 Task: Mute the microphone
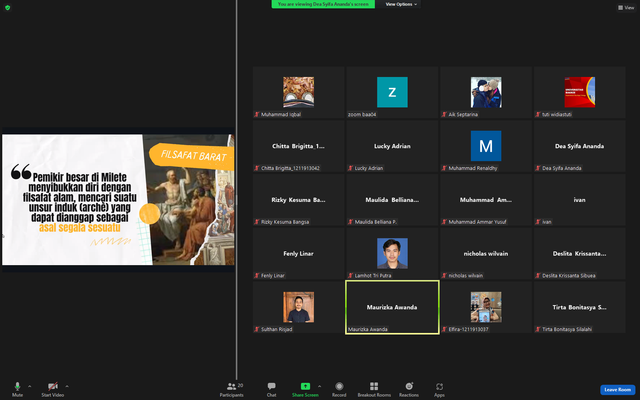tap(17, 389)
